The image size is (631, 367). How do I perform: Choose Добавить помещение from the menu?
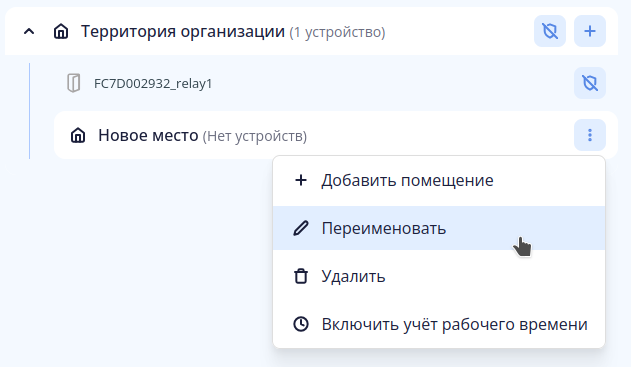pyautogui.click(x=439, y=180)
